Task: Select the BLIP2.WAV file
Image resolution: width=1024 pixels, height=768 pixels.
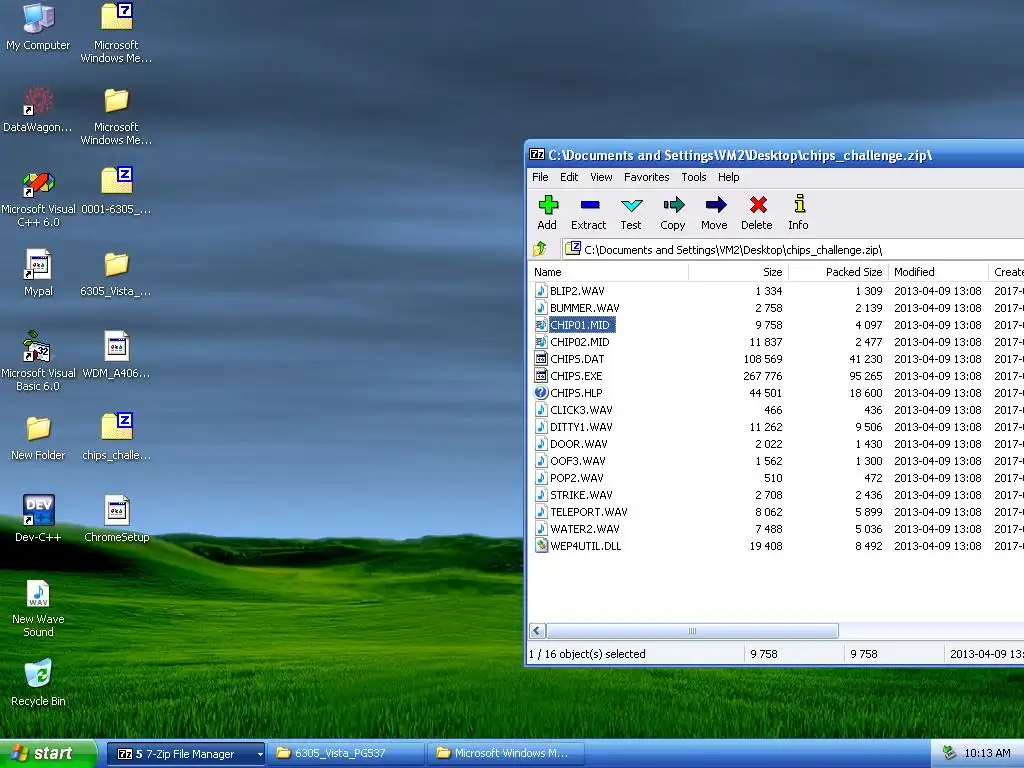Action: coord(577,291)
